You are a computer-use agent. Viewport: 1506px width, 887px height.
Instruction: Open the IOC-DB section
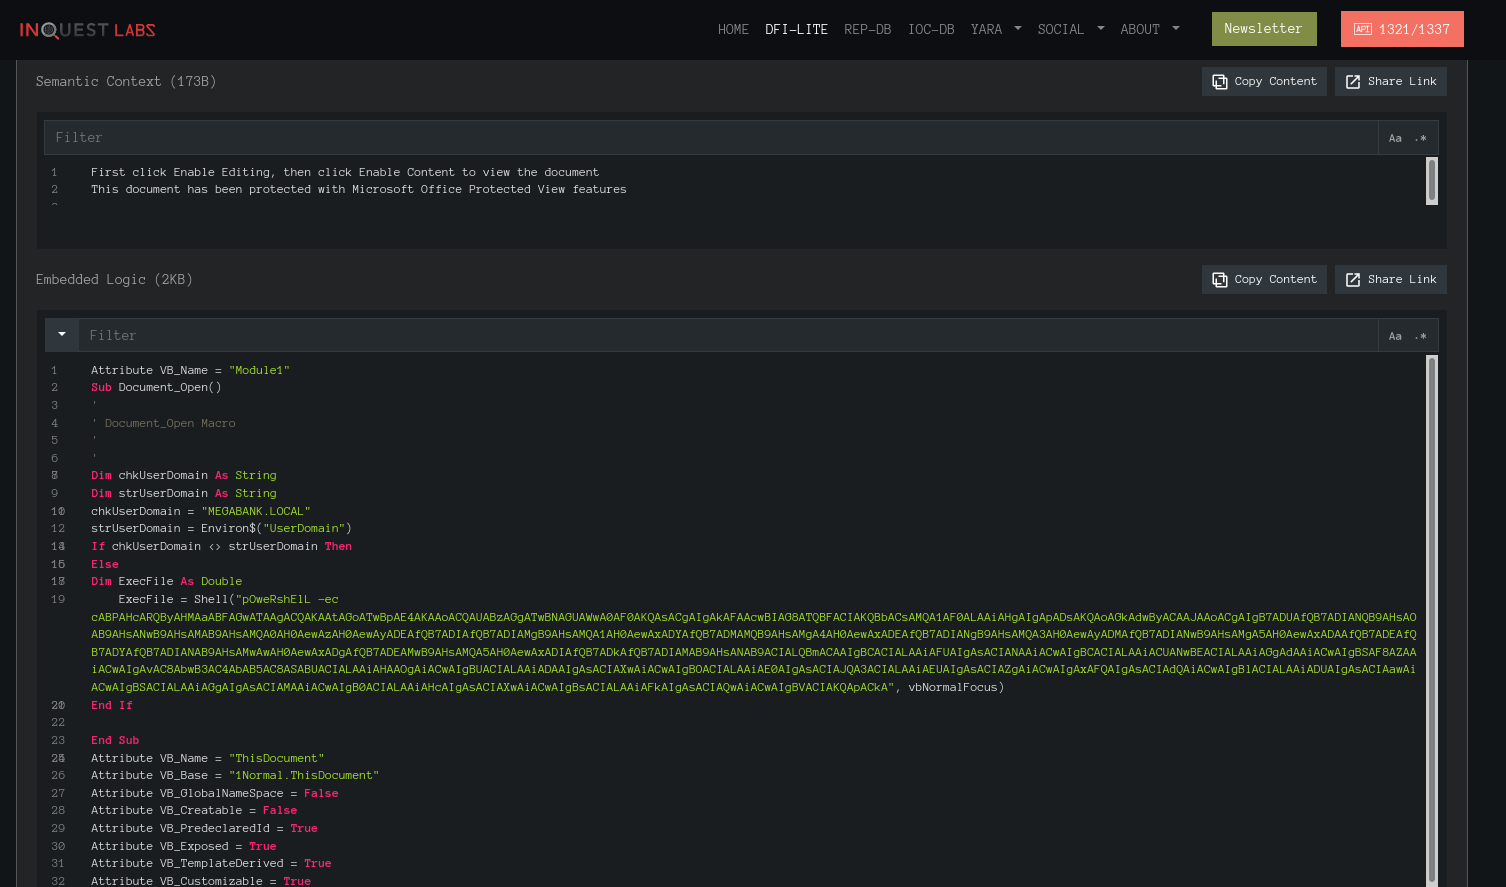point(931,29)
